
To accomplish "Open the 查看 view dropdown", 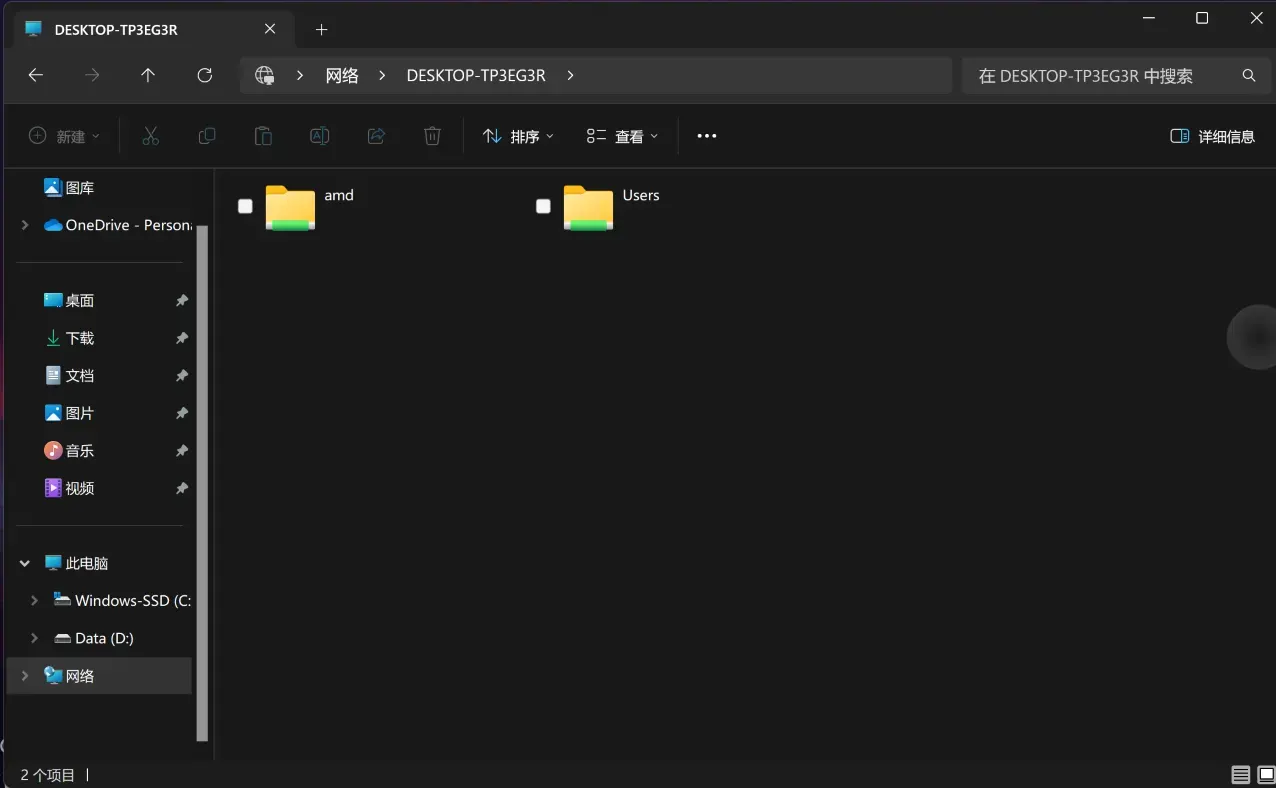I will point(622,136).
